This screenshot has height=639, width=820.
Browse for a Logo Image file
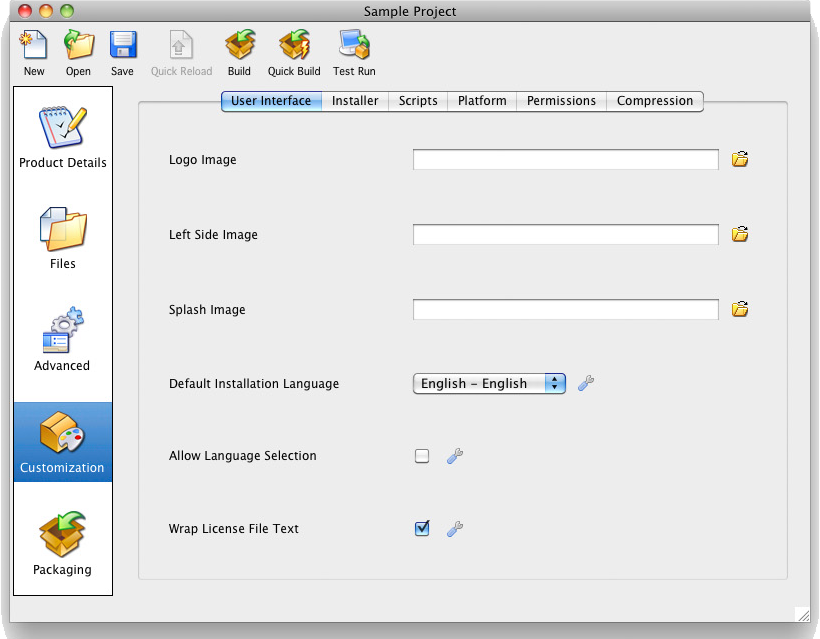[x=739, y=159]
